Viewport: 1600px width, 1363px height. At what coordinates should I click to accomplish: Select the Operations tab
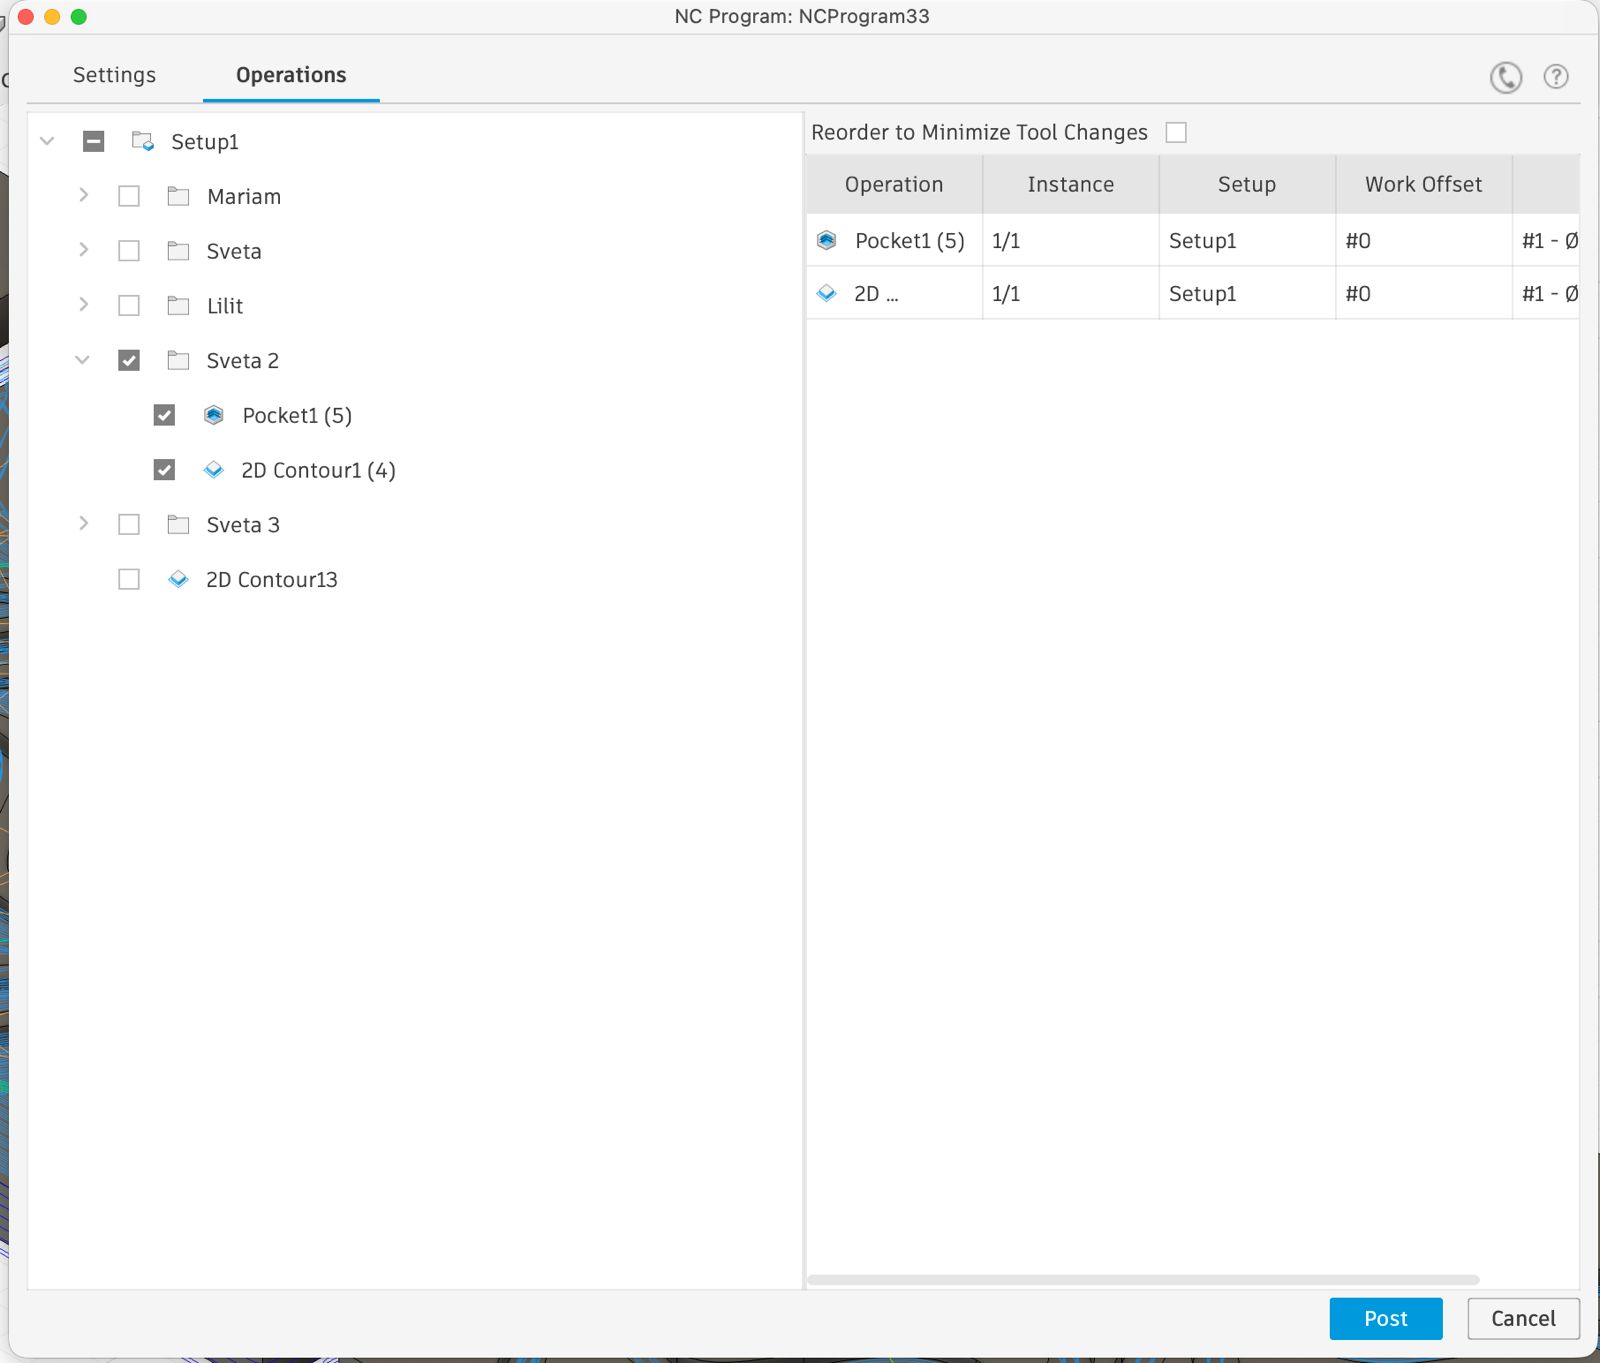(x=291, y=76)
